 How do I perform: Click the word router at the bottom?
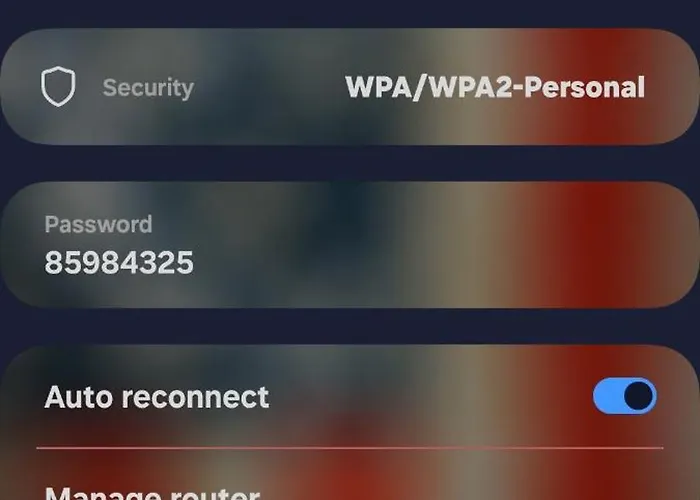[x=216, y=493]
